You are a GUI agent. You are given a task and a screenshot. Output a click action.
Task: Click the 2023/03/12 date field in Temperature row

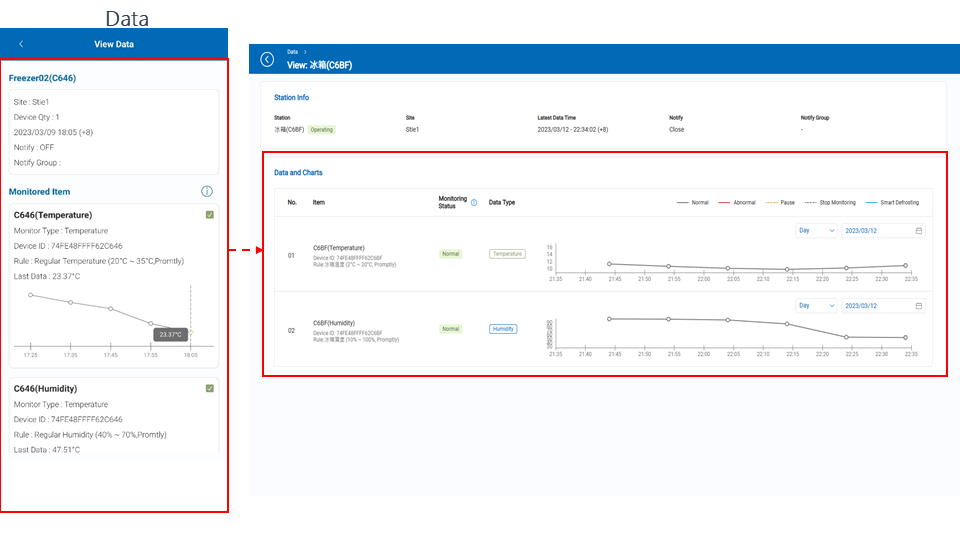pyautogui.click(x=878, y=230)
